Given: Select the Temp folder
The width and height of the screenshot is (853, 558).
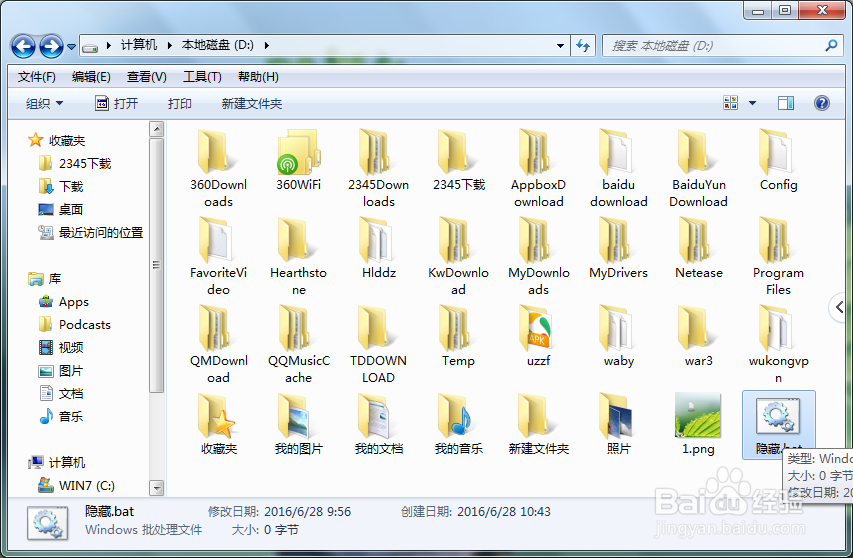Looking at the screenshot, I should pyautogui.click(x=459, y=337).
